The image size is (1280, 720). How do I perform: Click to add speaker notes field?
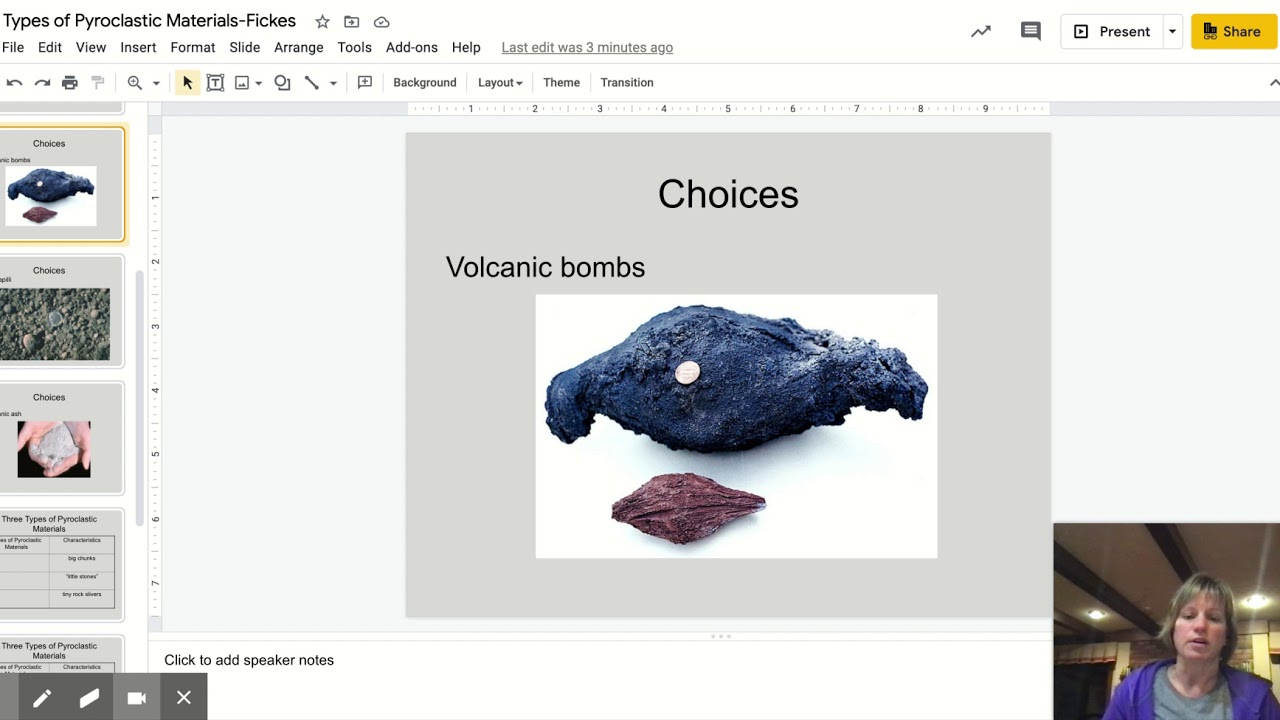[x=249, y=660]
